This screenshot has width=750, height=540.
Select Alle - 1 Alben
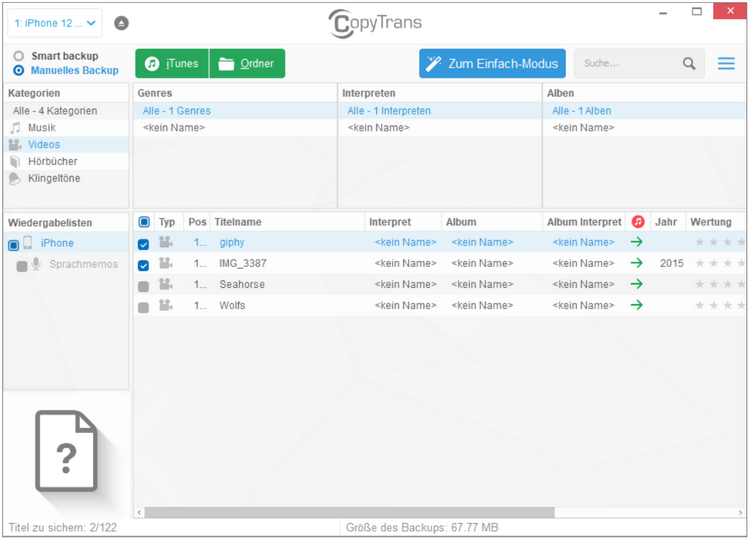[644, 110]
